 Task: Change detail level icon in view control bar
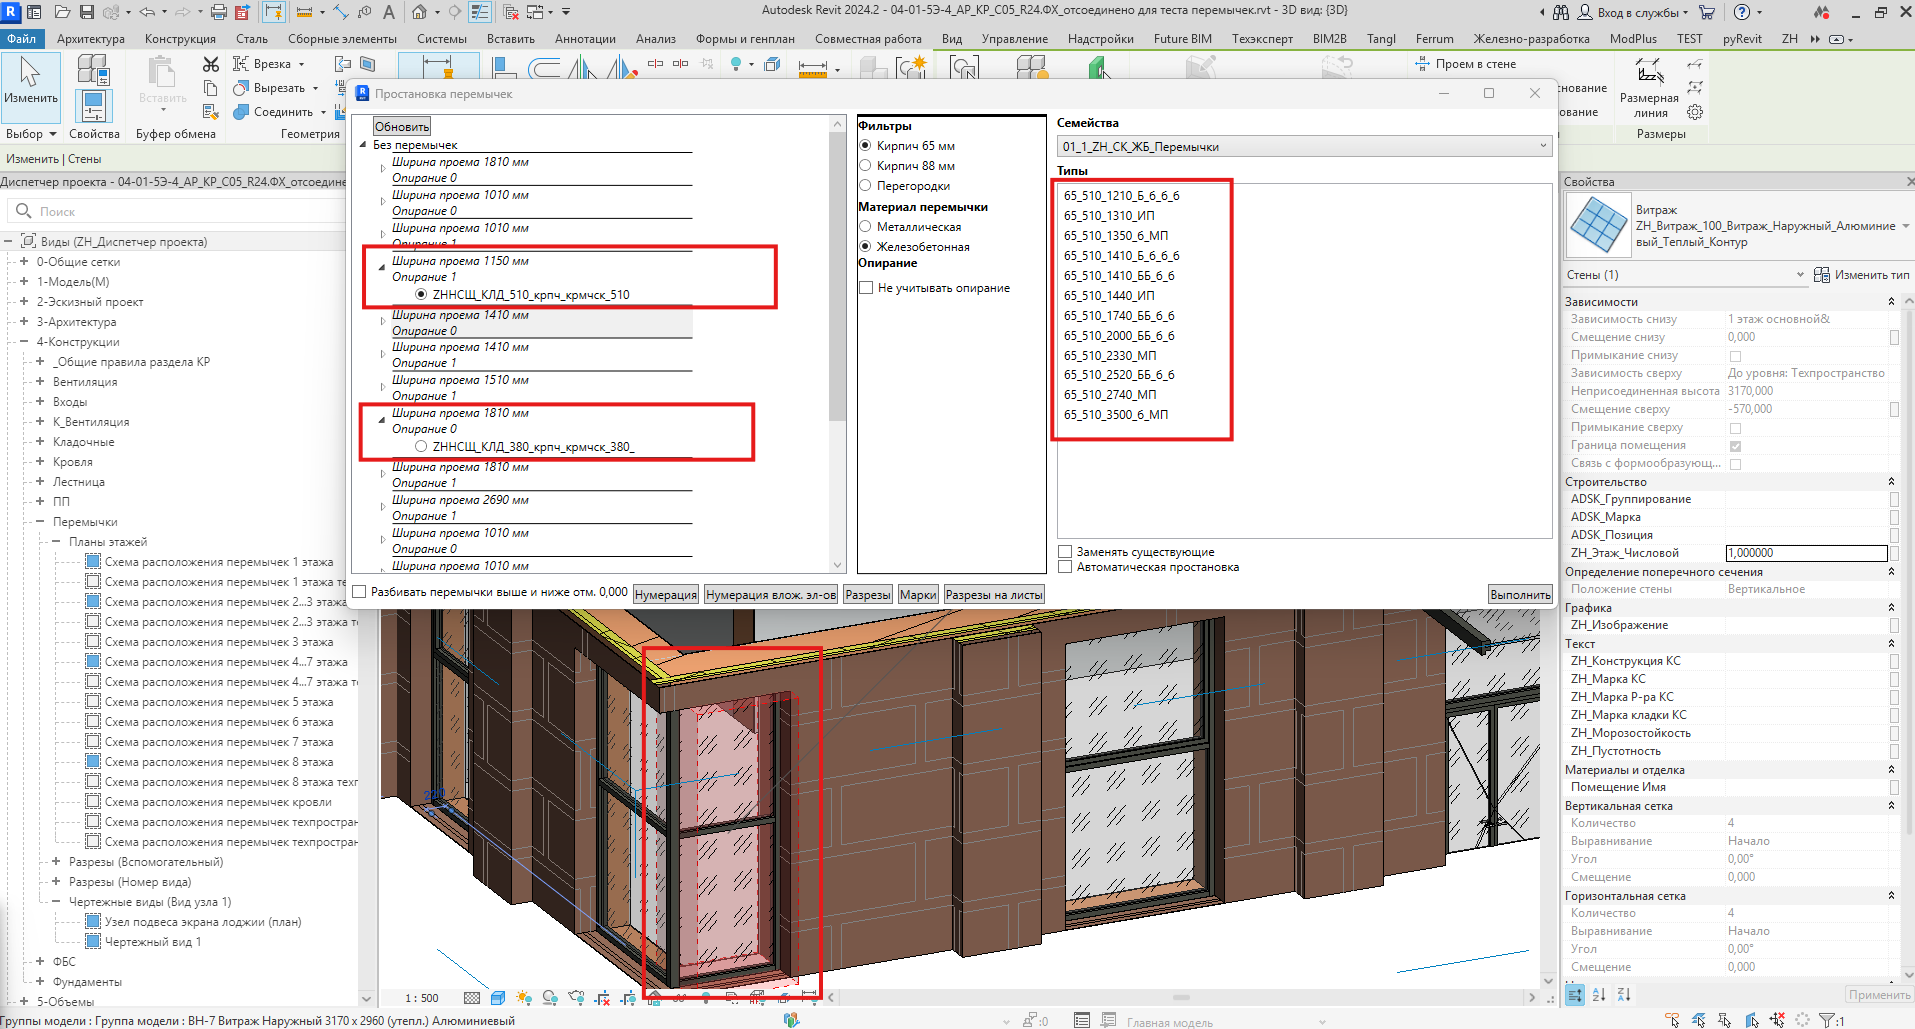(x=472, y=998)
